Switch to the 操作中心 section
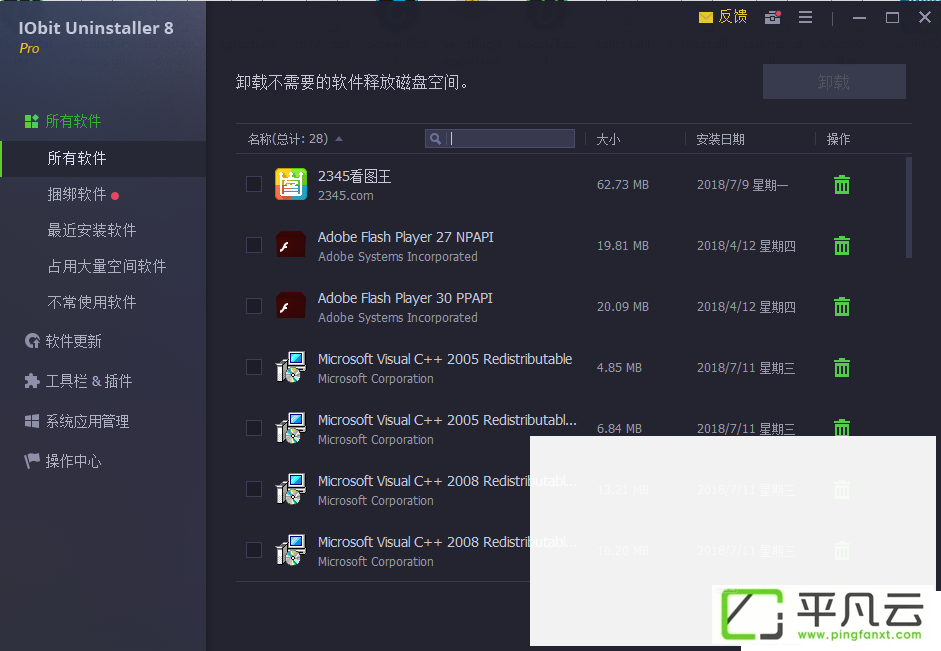 73,461
